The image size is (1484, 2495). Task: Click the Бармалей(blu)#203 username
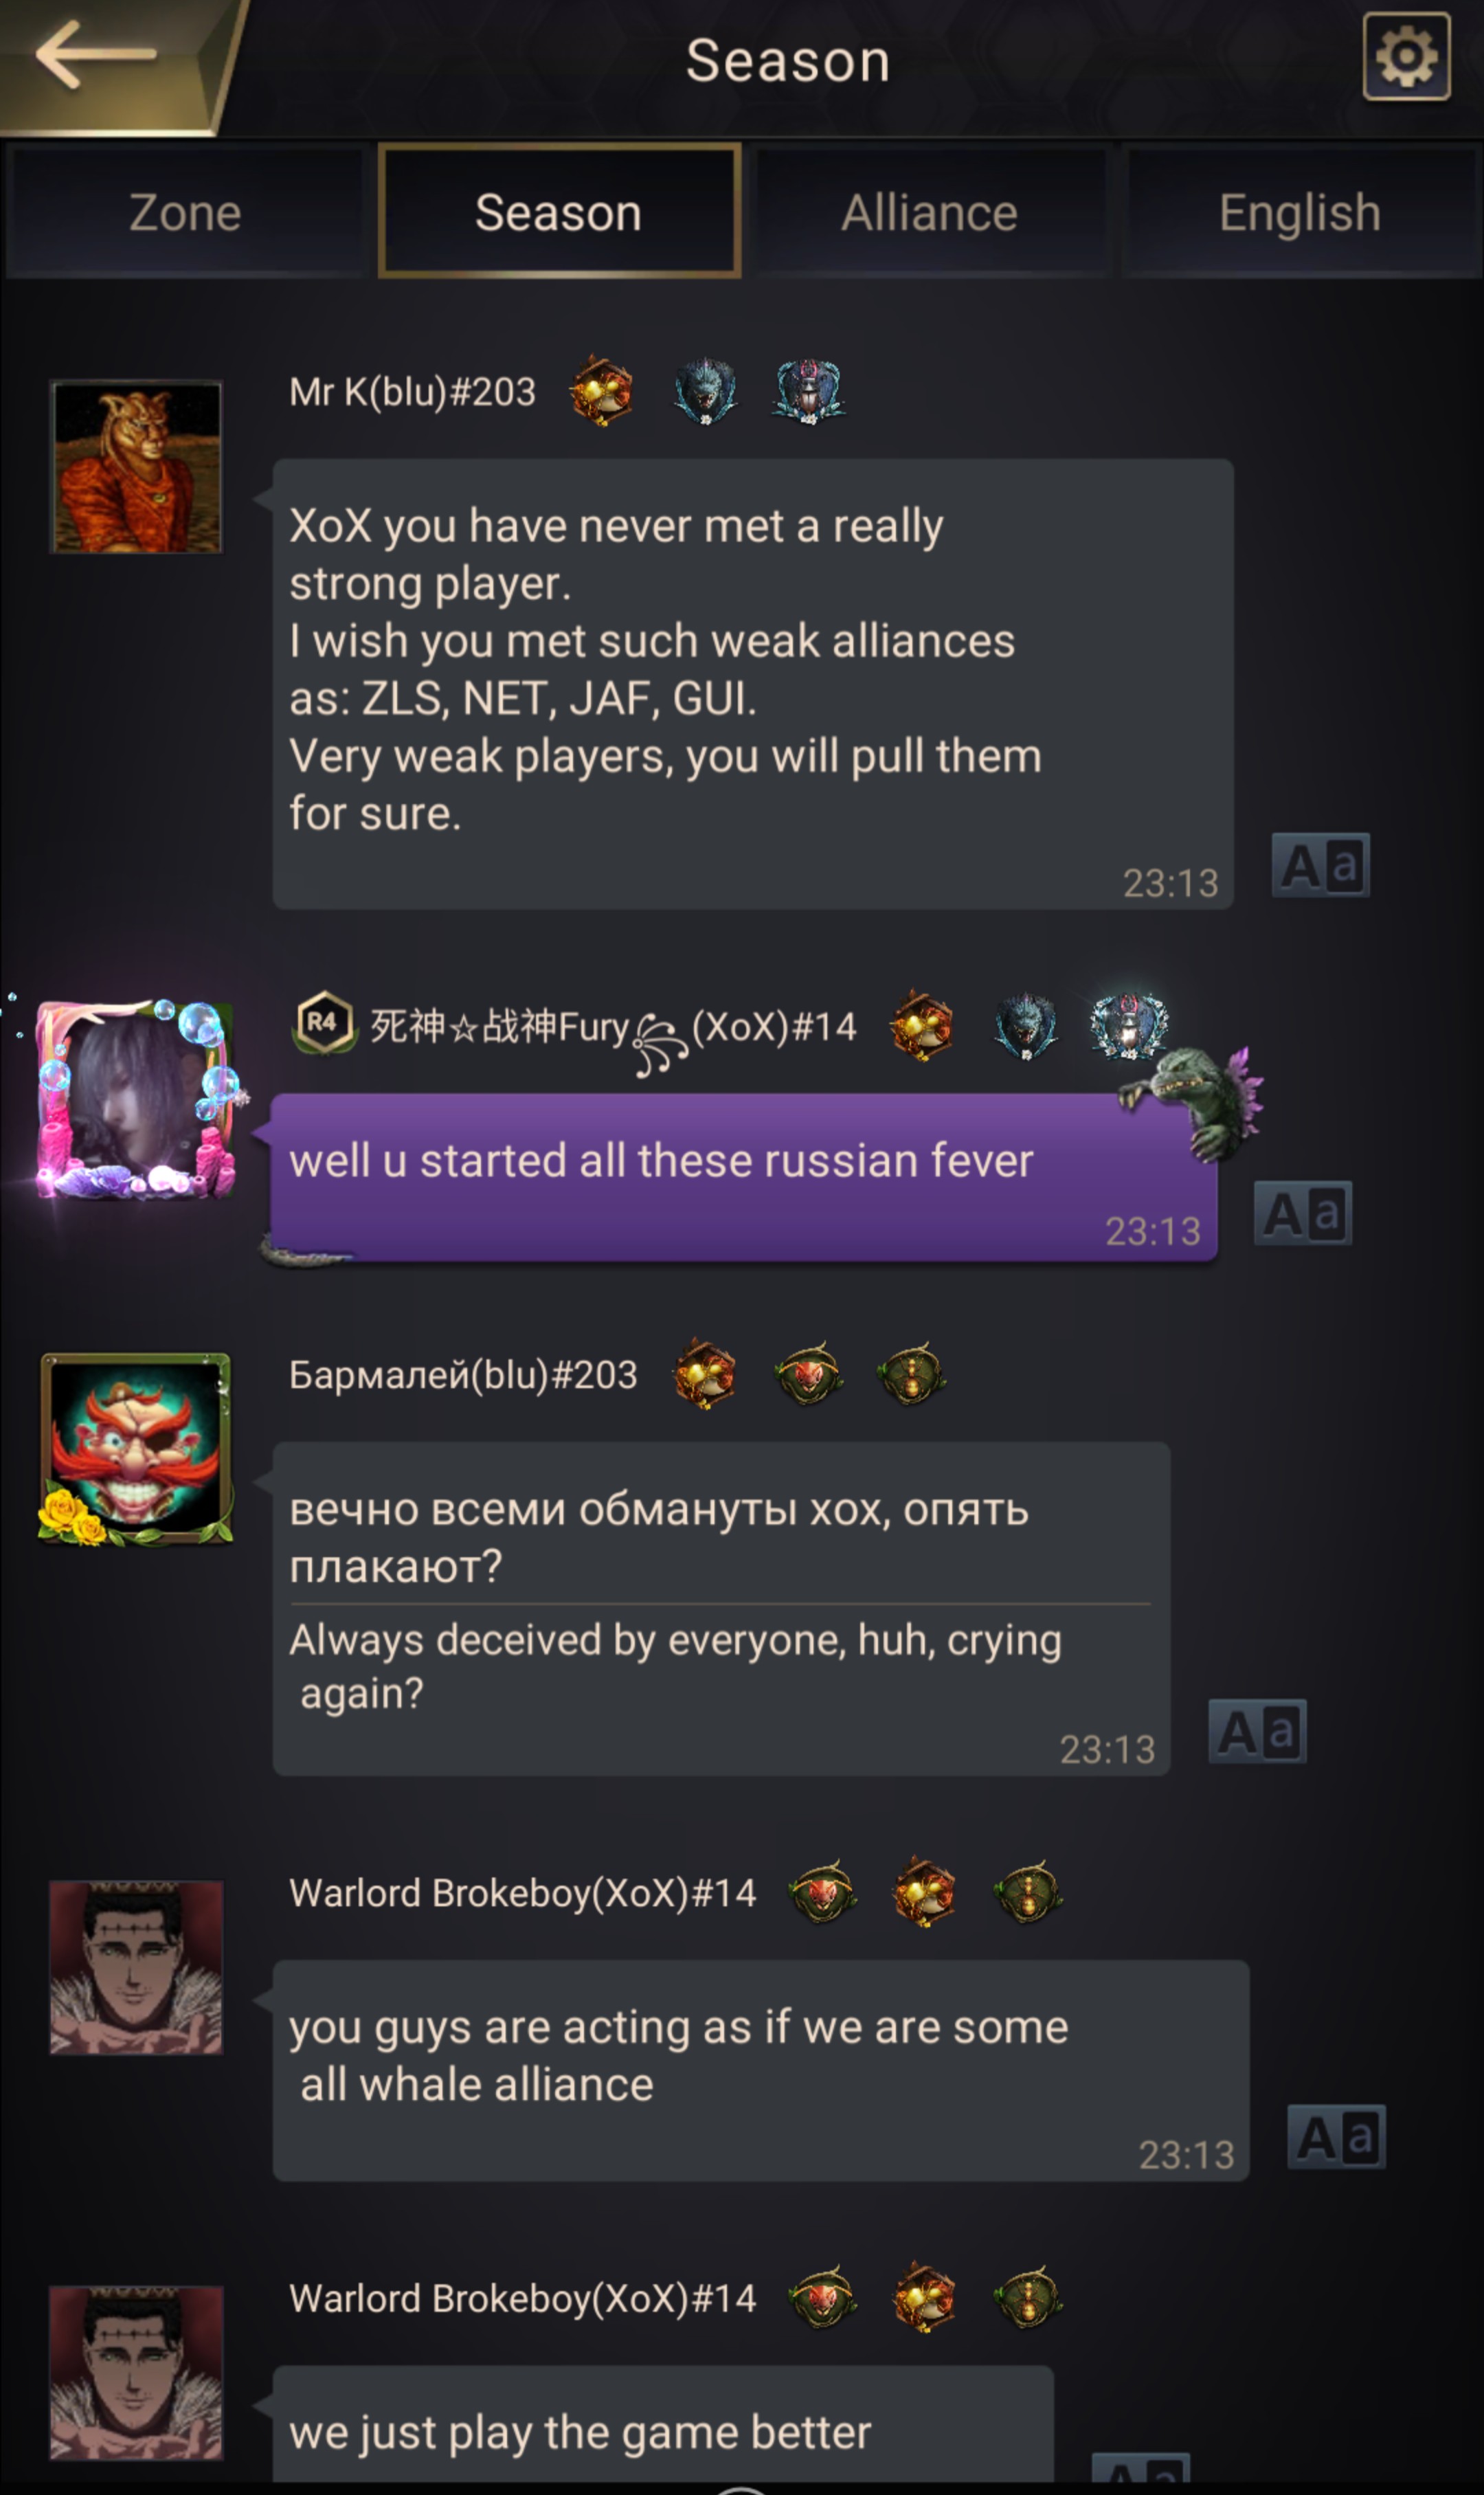pos(463,1375)
